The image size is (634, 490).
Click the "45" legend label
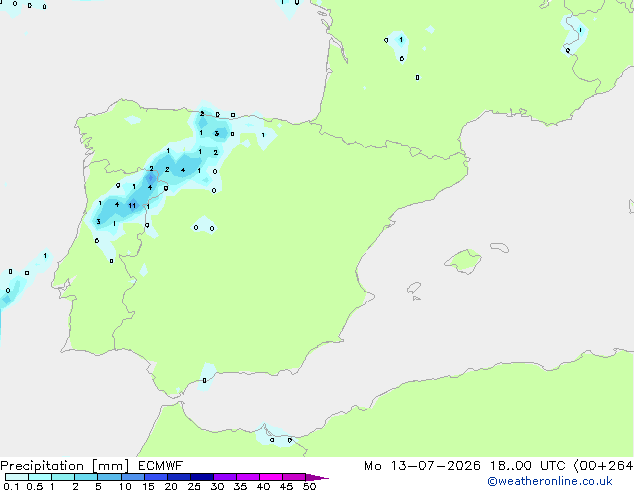(x=286, y=486)
